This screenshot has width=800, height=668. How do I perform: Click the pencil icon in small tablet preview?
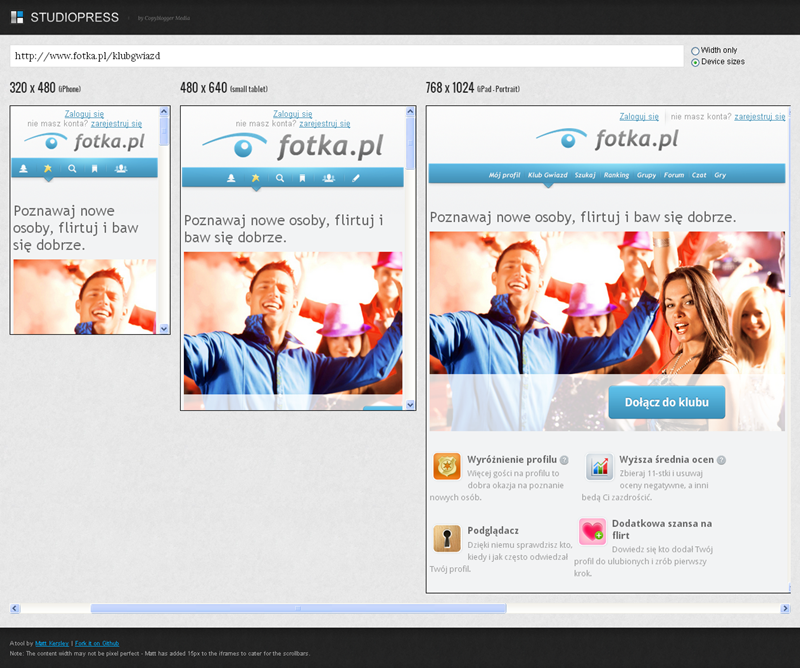(356, 178)
